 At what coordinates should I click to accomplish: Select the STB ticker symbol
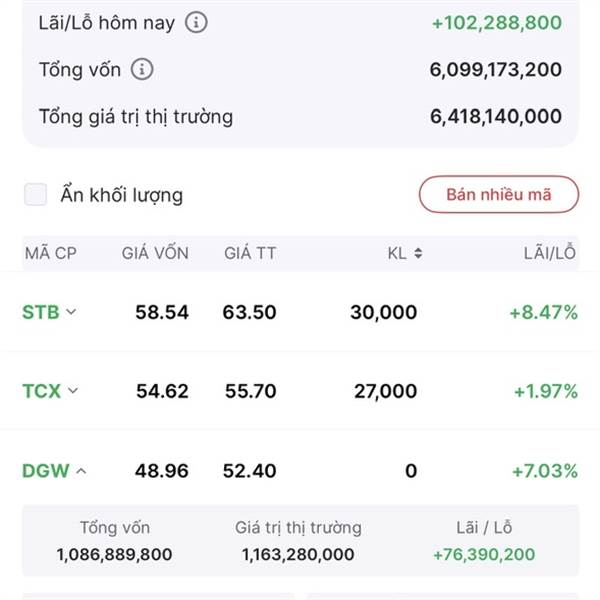click(x=41, y=312)
